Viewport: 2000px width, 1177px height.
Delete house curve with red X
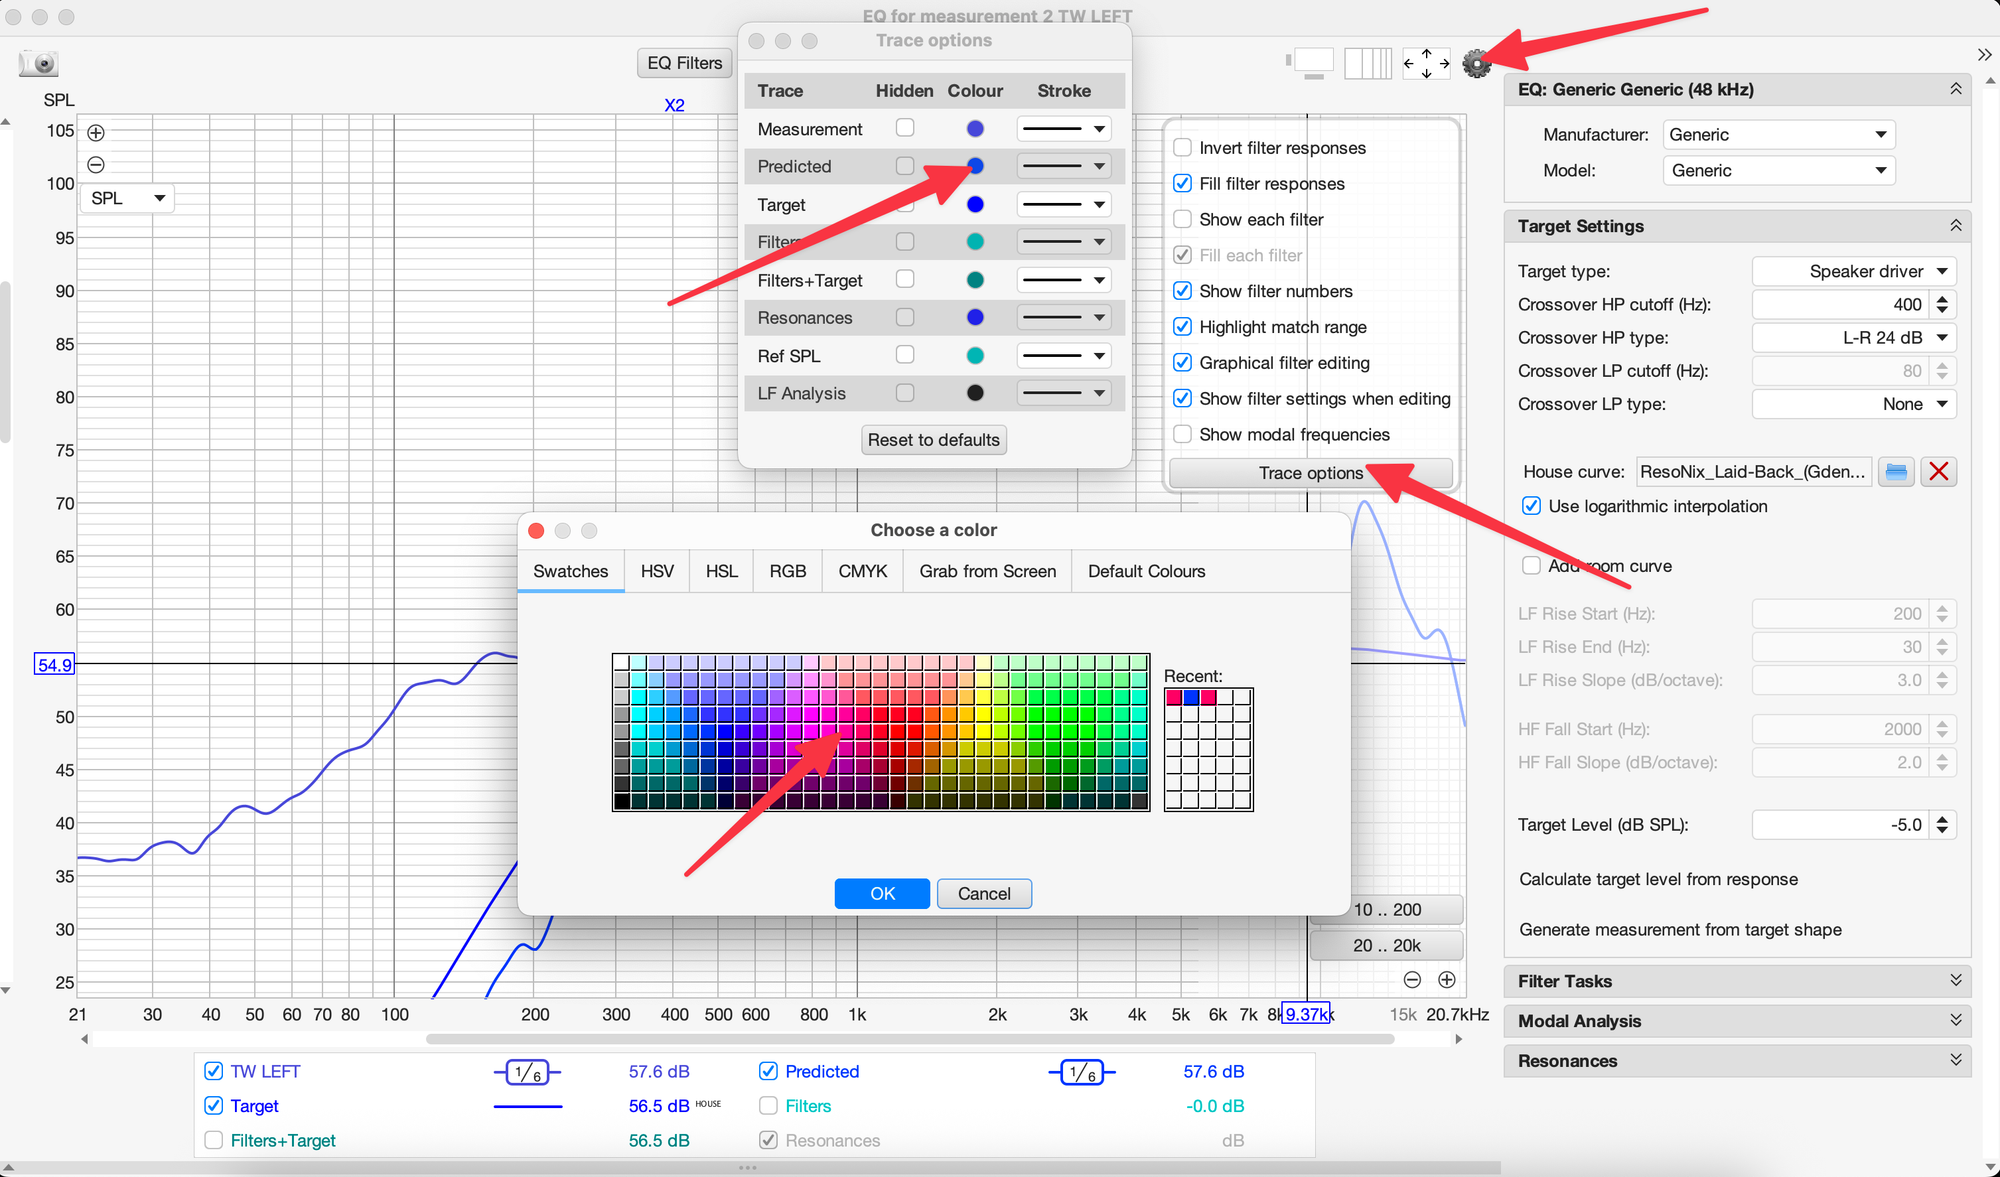pyautogui.click(x=1938, y=472)
